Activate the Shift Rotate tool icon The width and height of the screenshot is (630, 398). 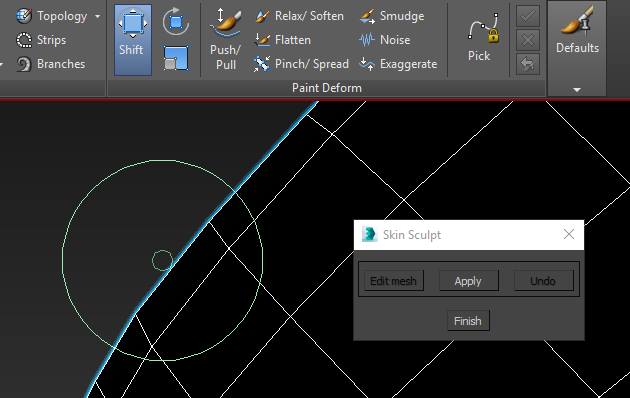click(x=176, y=21)
